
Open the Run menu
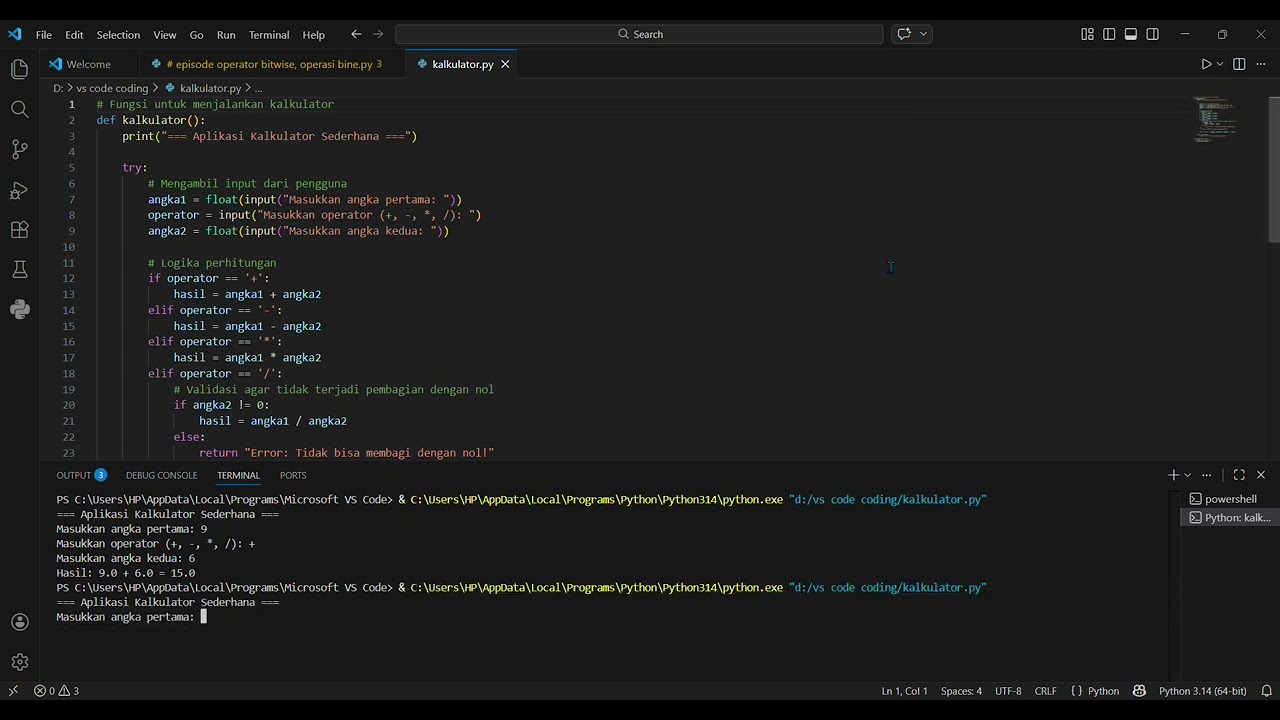point(226,34)
